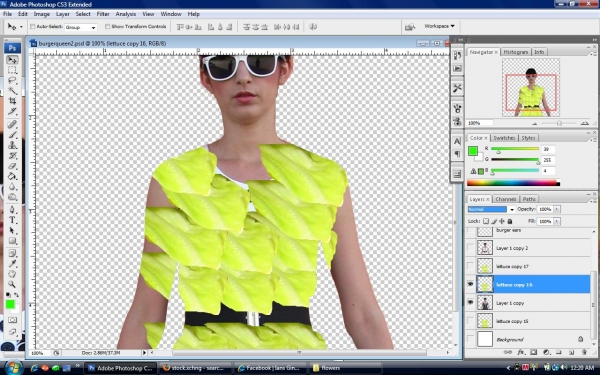Show the lettuce copy 17 layer

tap(470, 266)
